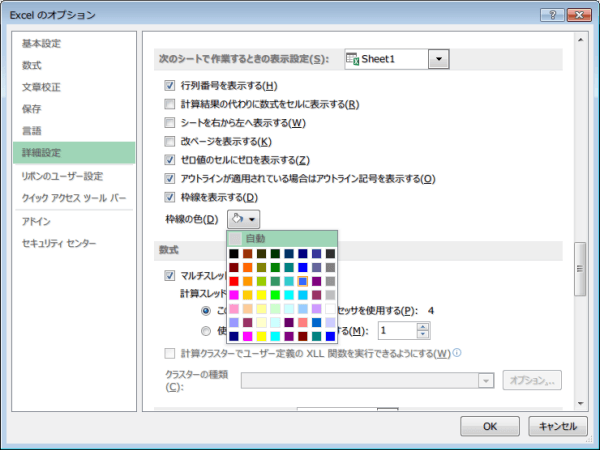Screen dimensions: 600x450
Task: Open セキュリティ センター category
Action: (74, 243)
